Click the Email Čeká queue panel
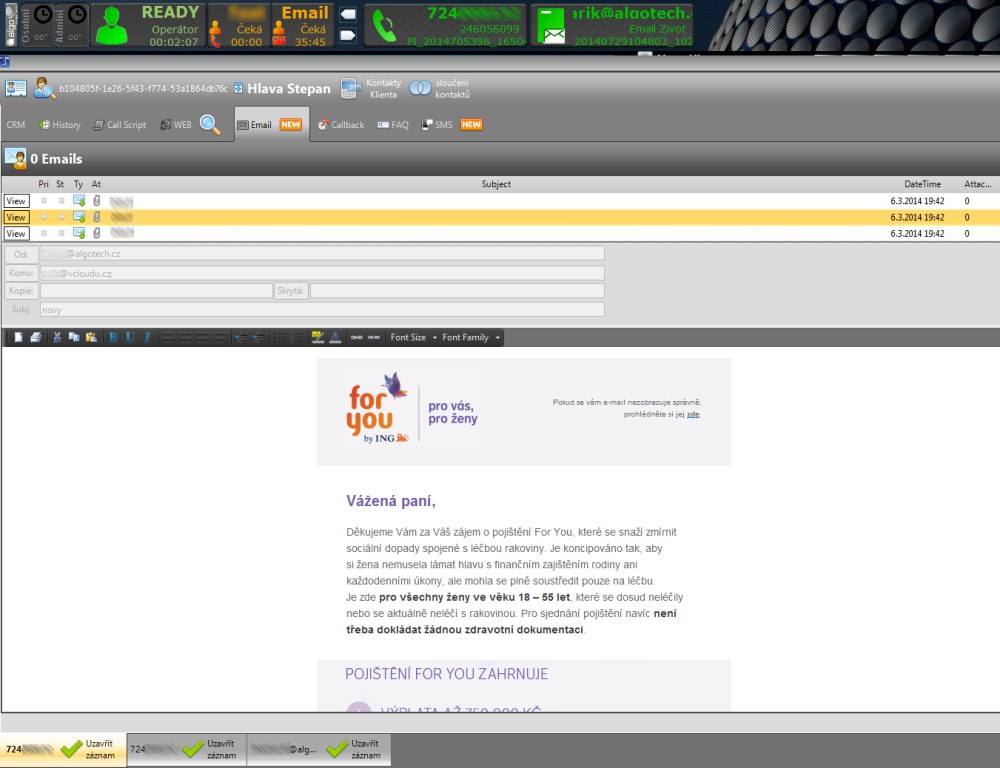The image size is (1000, 768). pyautogui.click(x=302, y=26)
